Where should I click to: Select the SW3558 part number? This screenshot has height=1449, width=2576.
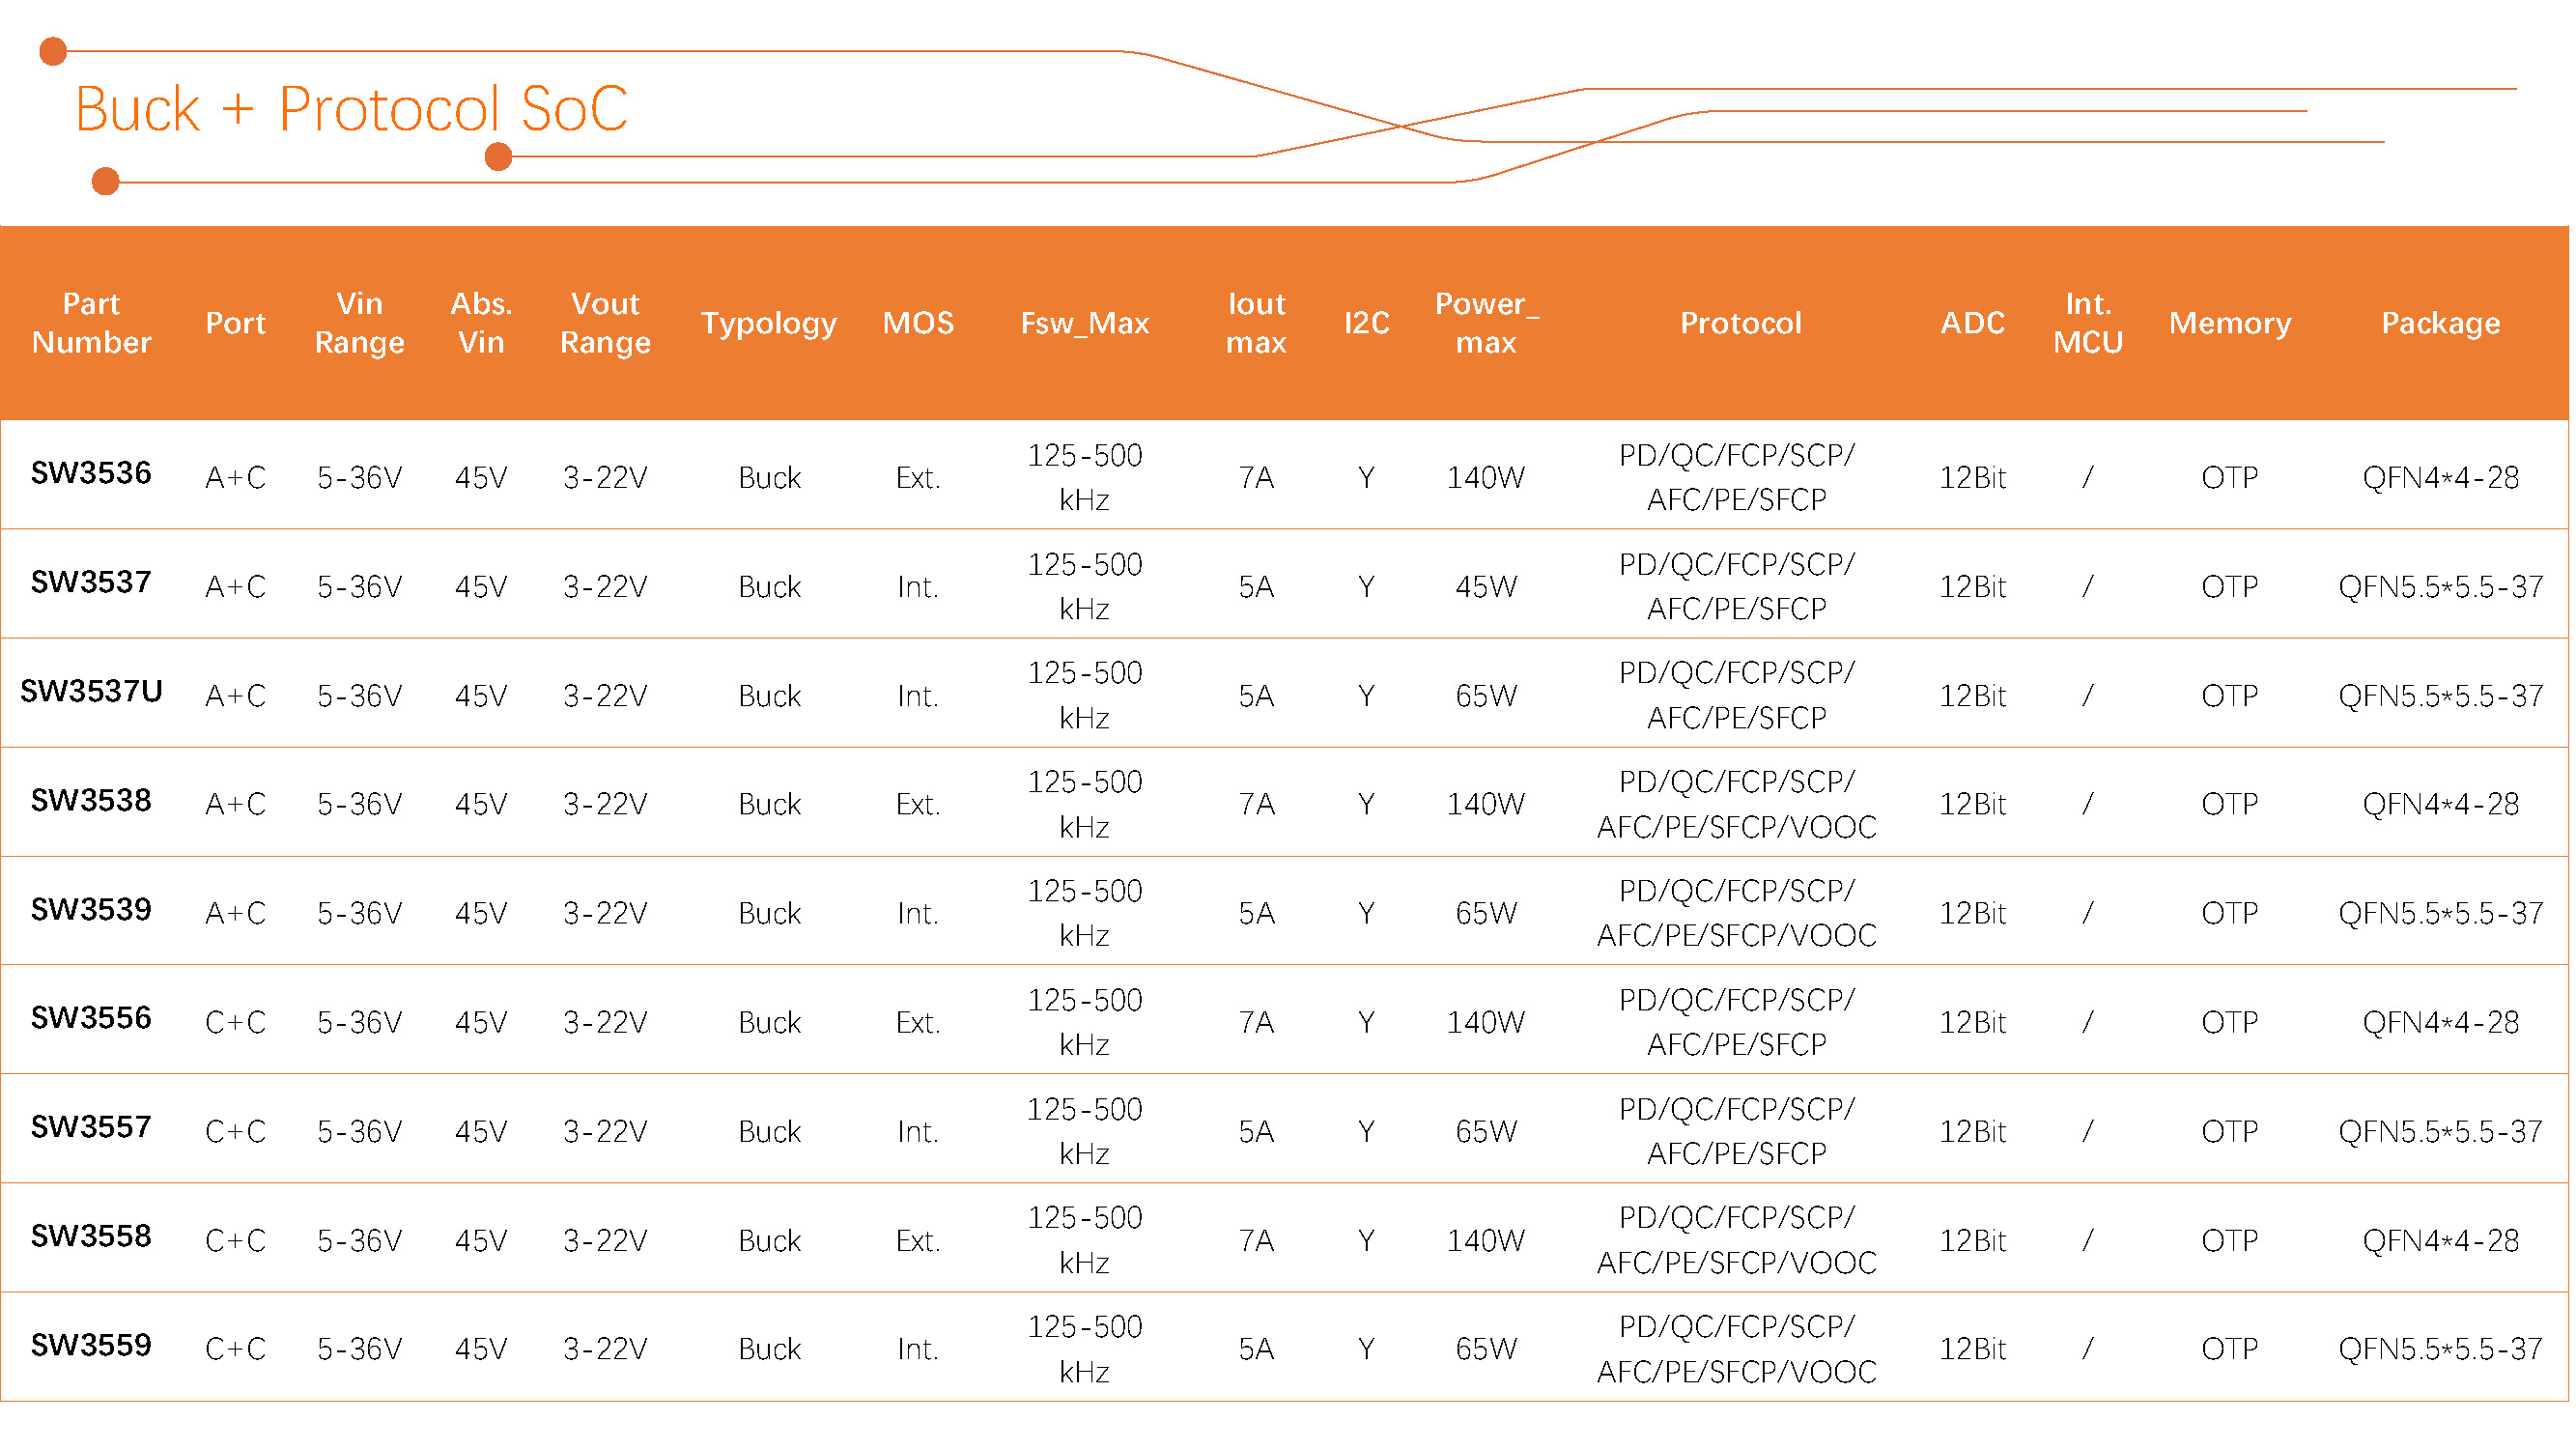(x=91, y=1237)
